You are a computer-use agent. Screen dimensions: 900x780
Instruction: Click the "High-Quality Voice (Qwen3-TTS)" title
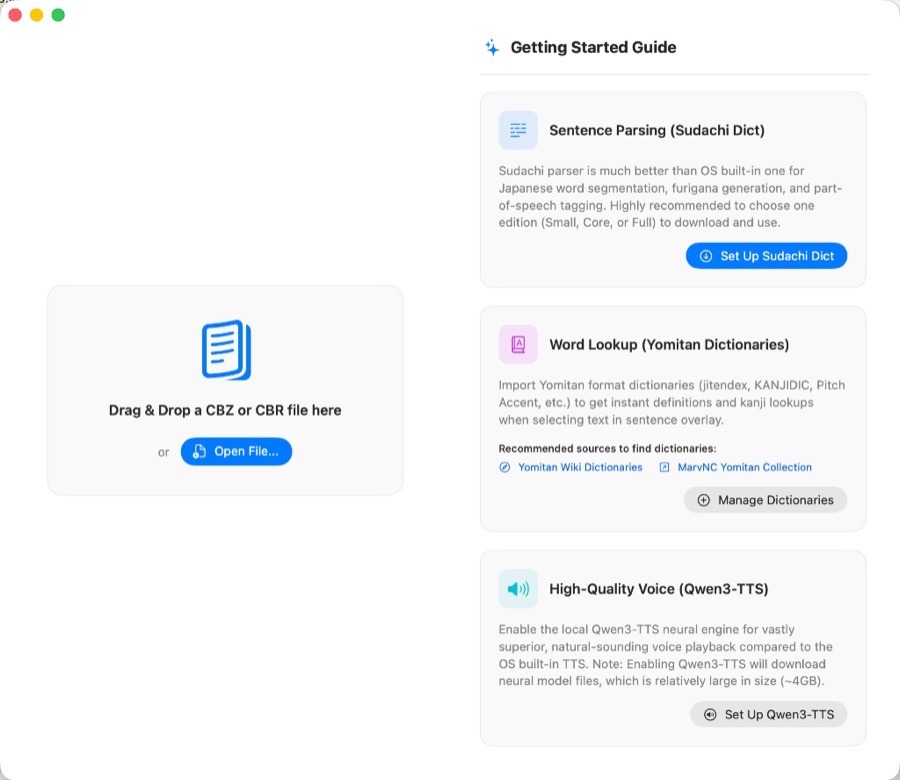[658, 589]
